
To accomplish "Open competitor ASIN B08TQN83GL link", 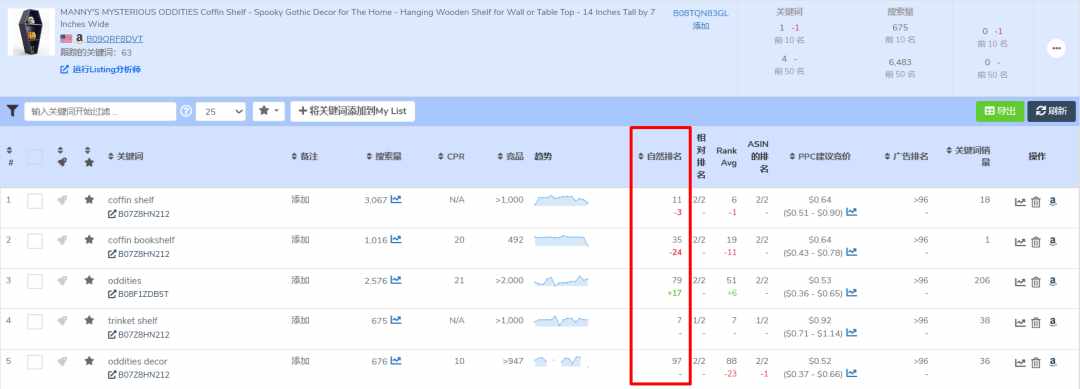I will (700, 13).
